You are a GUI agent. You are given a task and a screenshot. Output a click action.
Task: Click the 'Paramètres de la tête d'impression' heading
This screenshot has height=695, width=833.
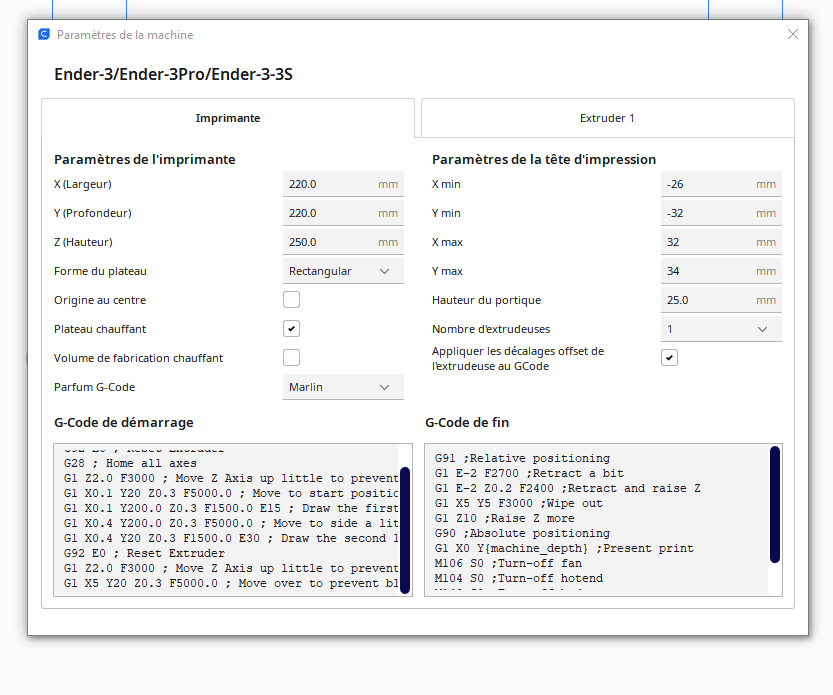pos(544,159)
